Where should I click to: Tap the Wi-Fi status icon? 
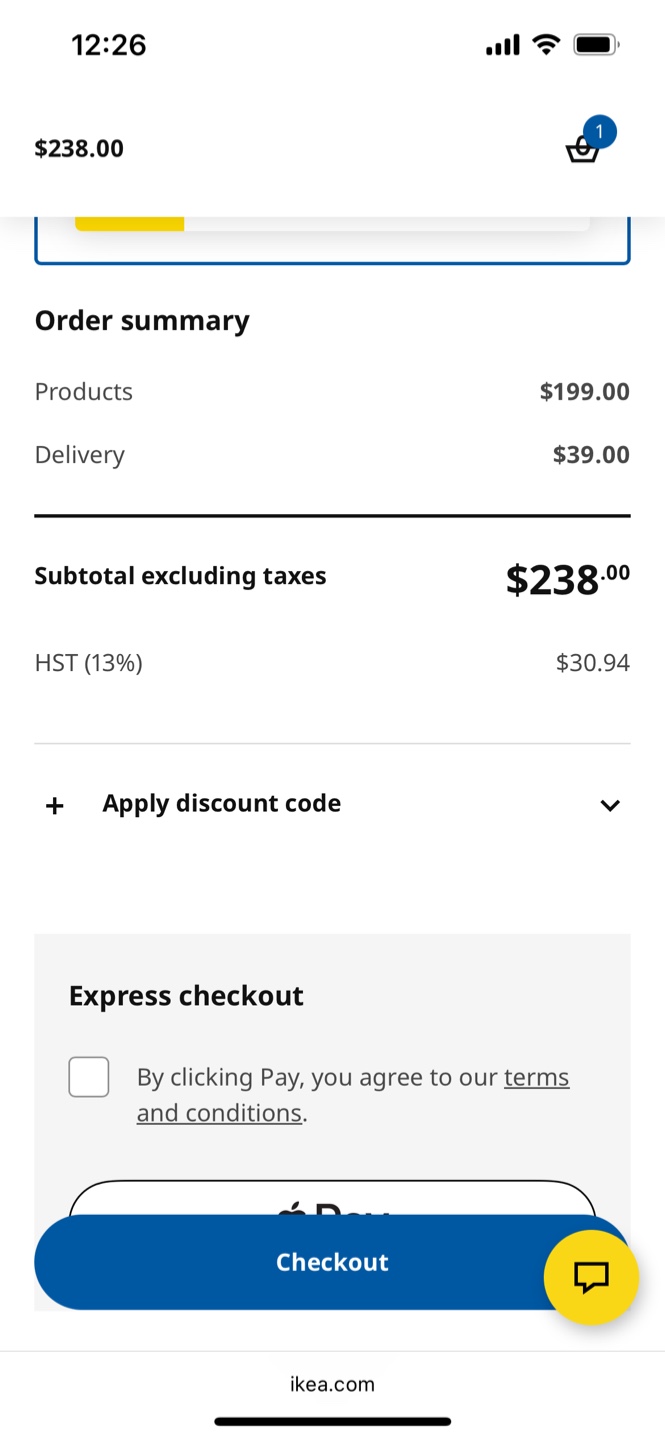pyautogui.click(x=546, y=44)
